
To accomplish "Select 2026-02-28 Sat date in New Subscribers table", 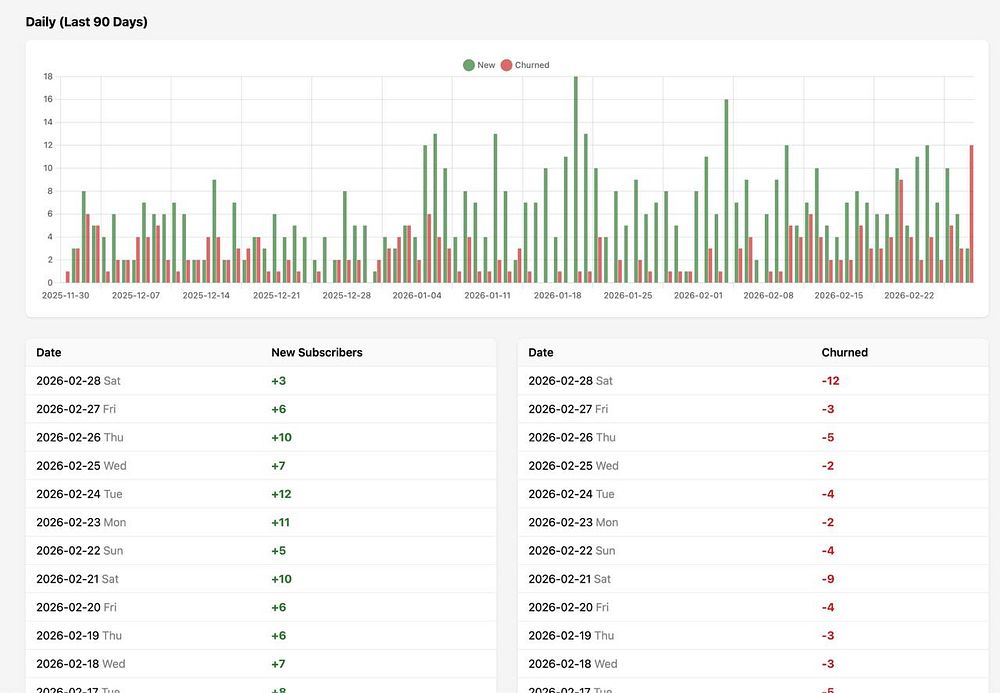I will (78, 381).
